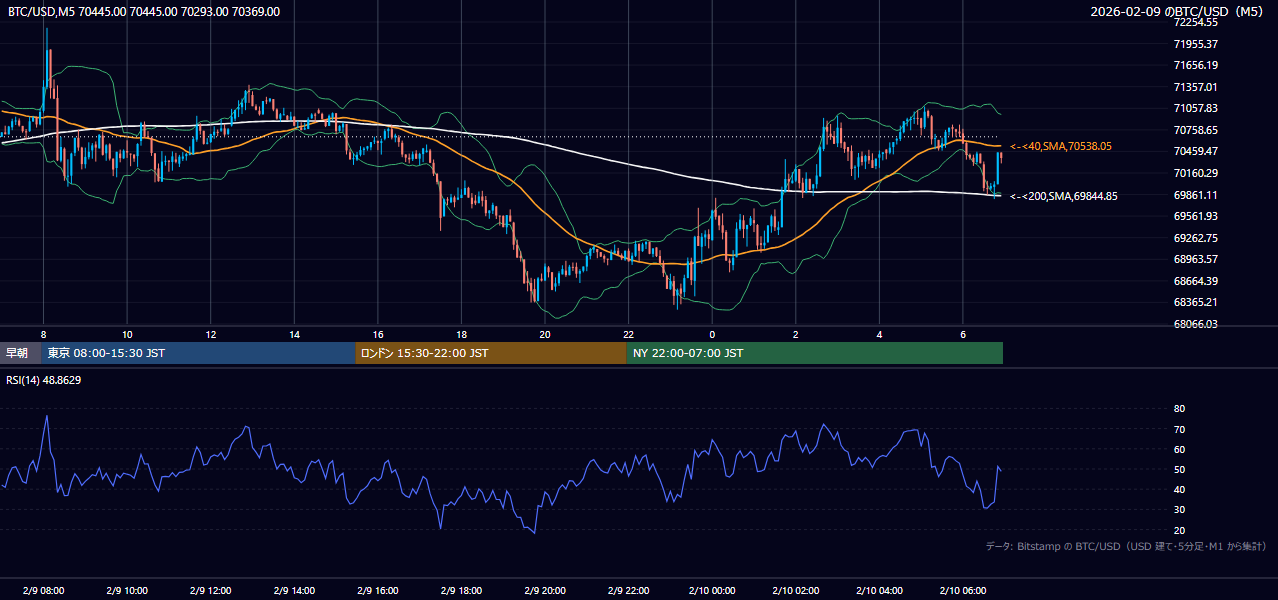Click the 71656.19 price axis label
Image resolution: width=1278 pixels, height=600 pixels.
(x=1196, y=65)
